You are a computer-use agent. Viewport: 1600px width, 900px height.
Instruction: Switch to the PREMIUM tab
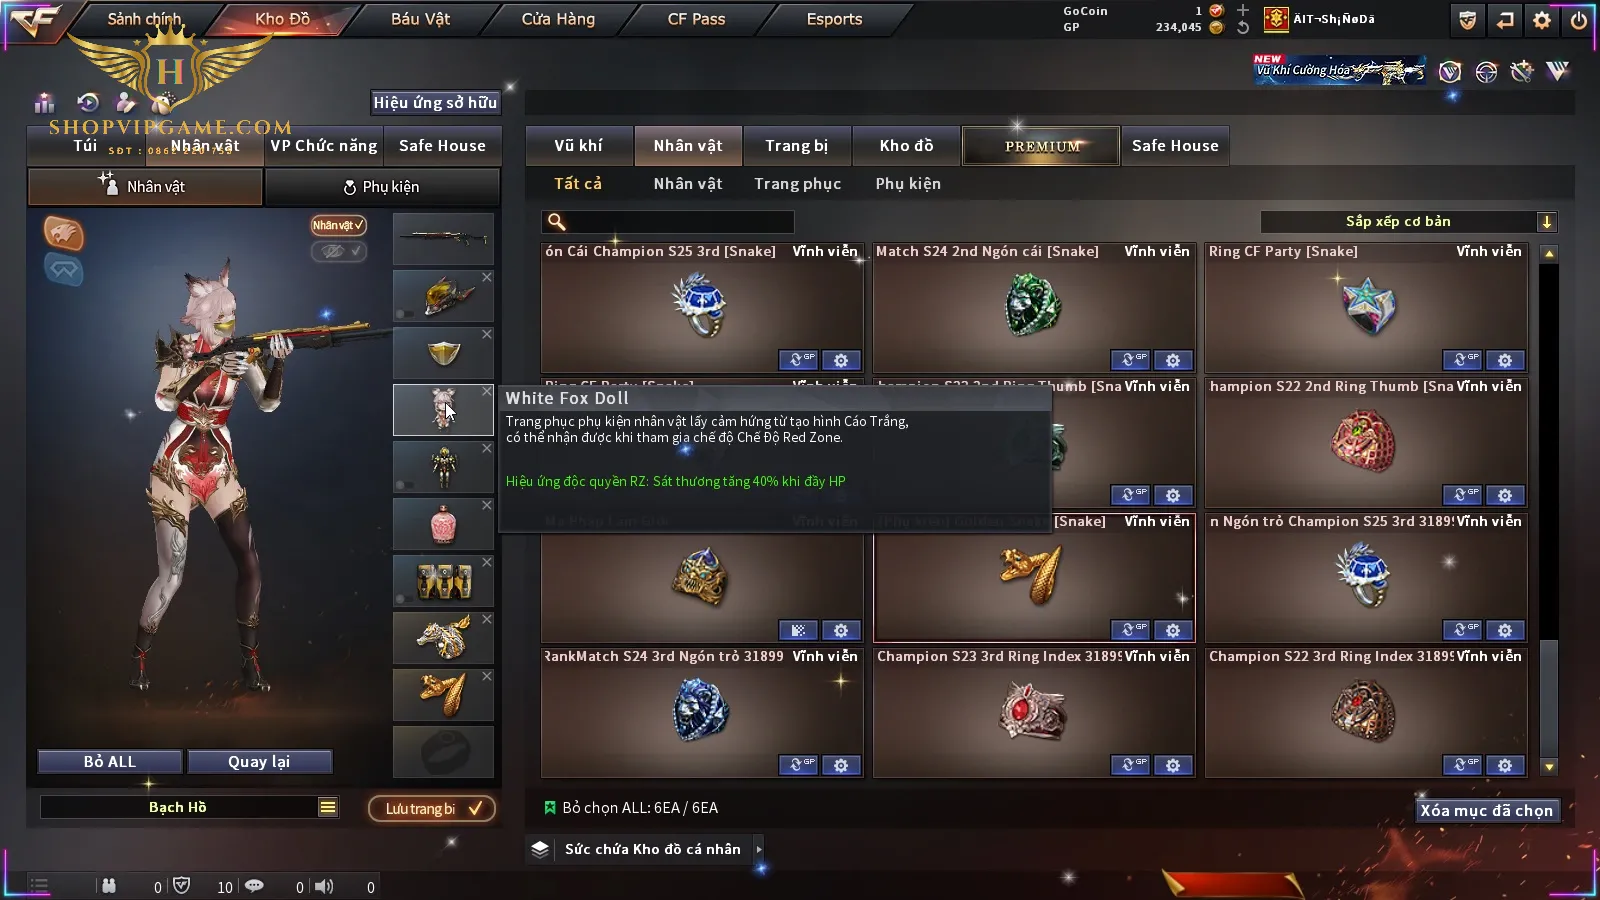tap(1042, 146)
